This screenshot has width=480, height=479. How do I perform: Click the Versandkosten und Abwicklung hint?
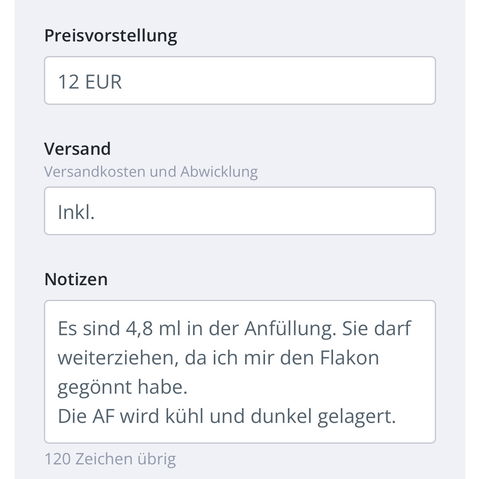(x=151, y=172)
